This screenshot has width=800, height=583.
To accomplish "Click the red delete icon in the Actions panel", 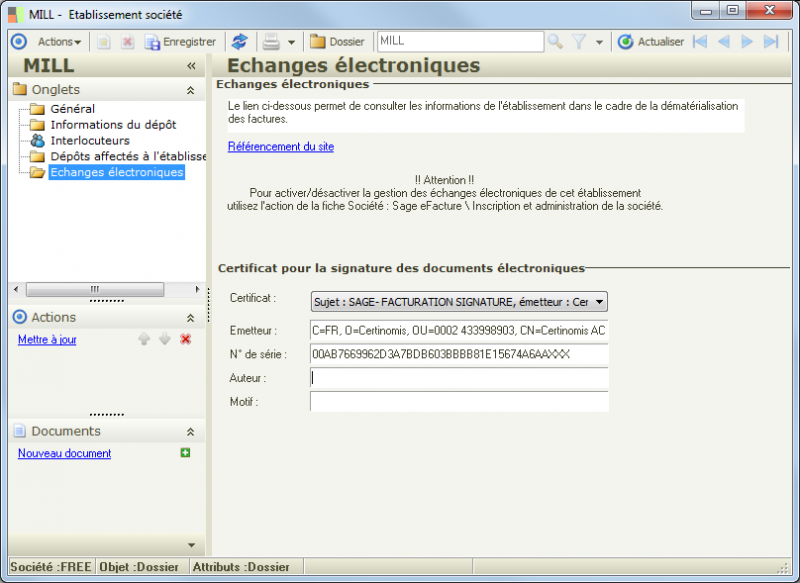I will (185, 339).
